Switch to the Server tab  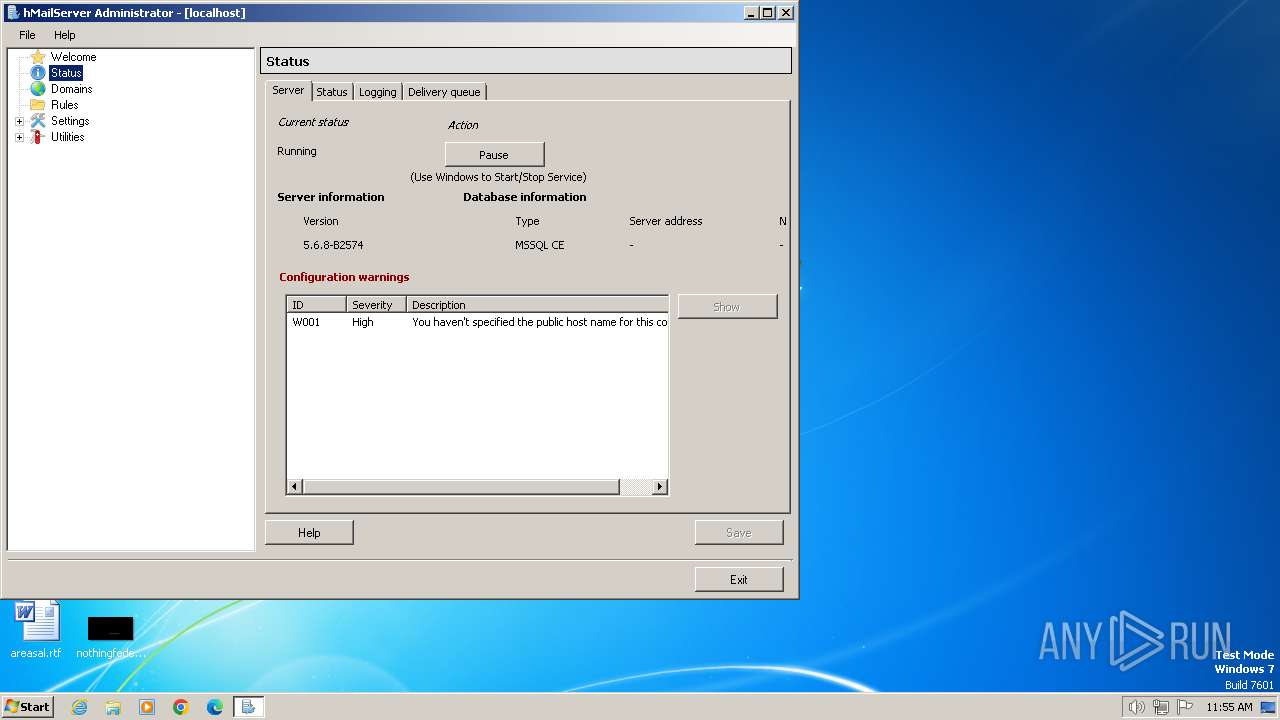pyautogui.click(x=288, y=90)
